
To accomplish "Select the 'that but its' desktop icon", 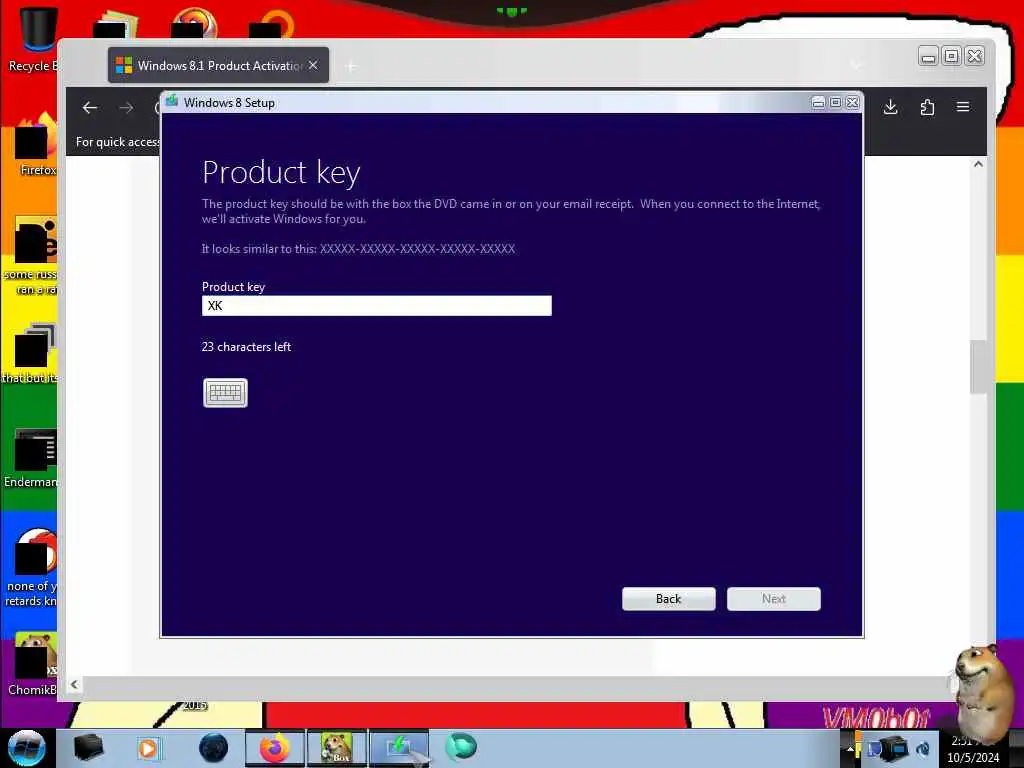I will [31, 353].
